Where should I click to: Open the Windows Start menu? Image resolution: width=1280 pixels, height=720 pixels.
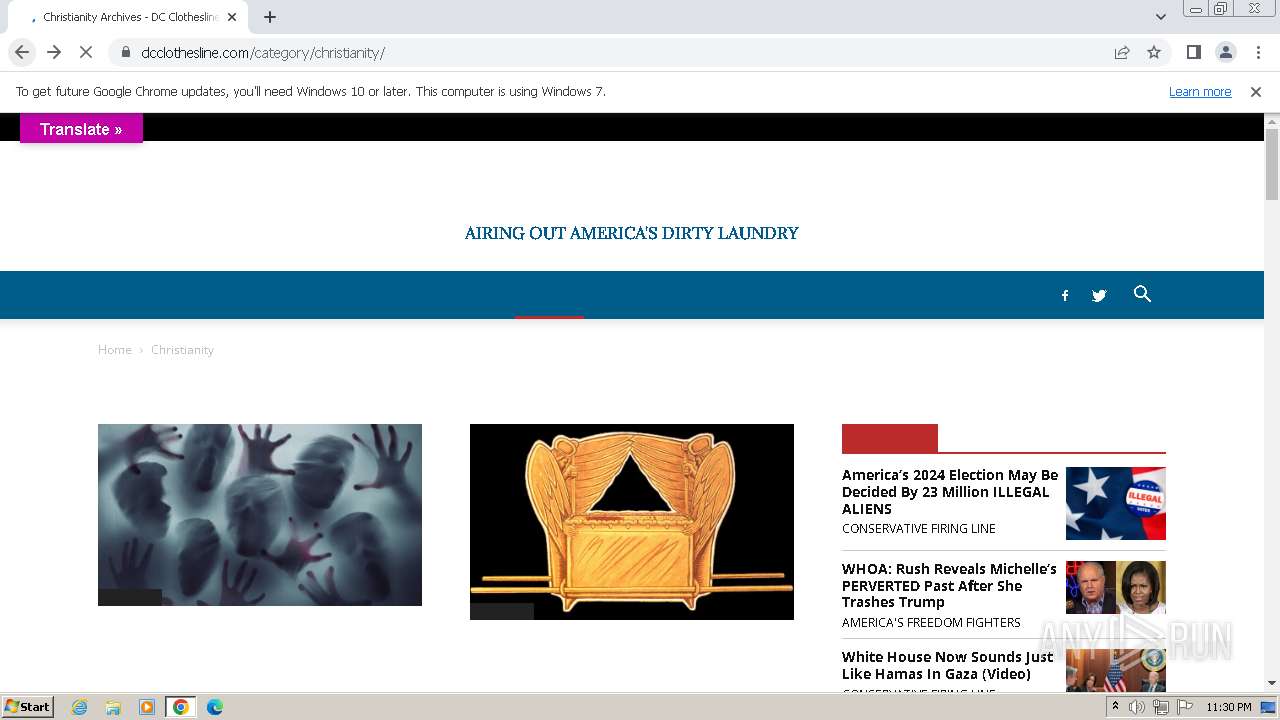coord(28,706)
